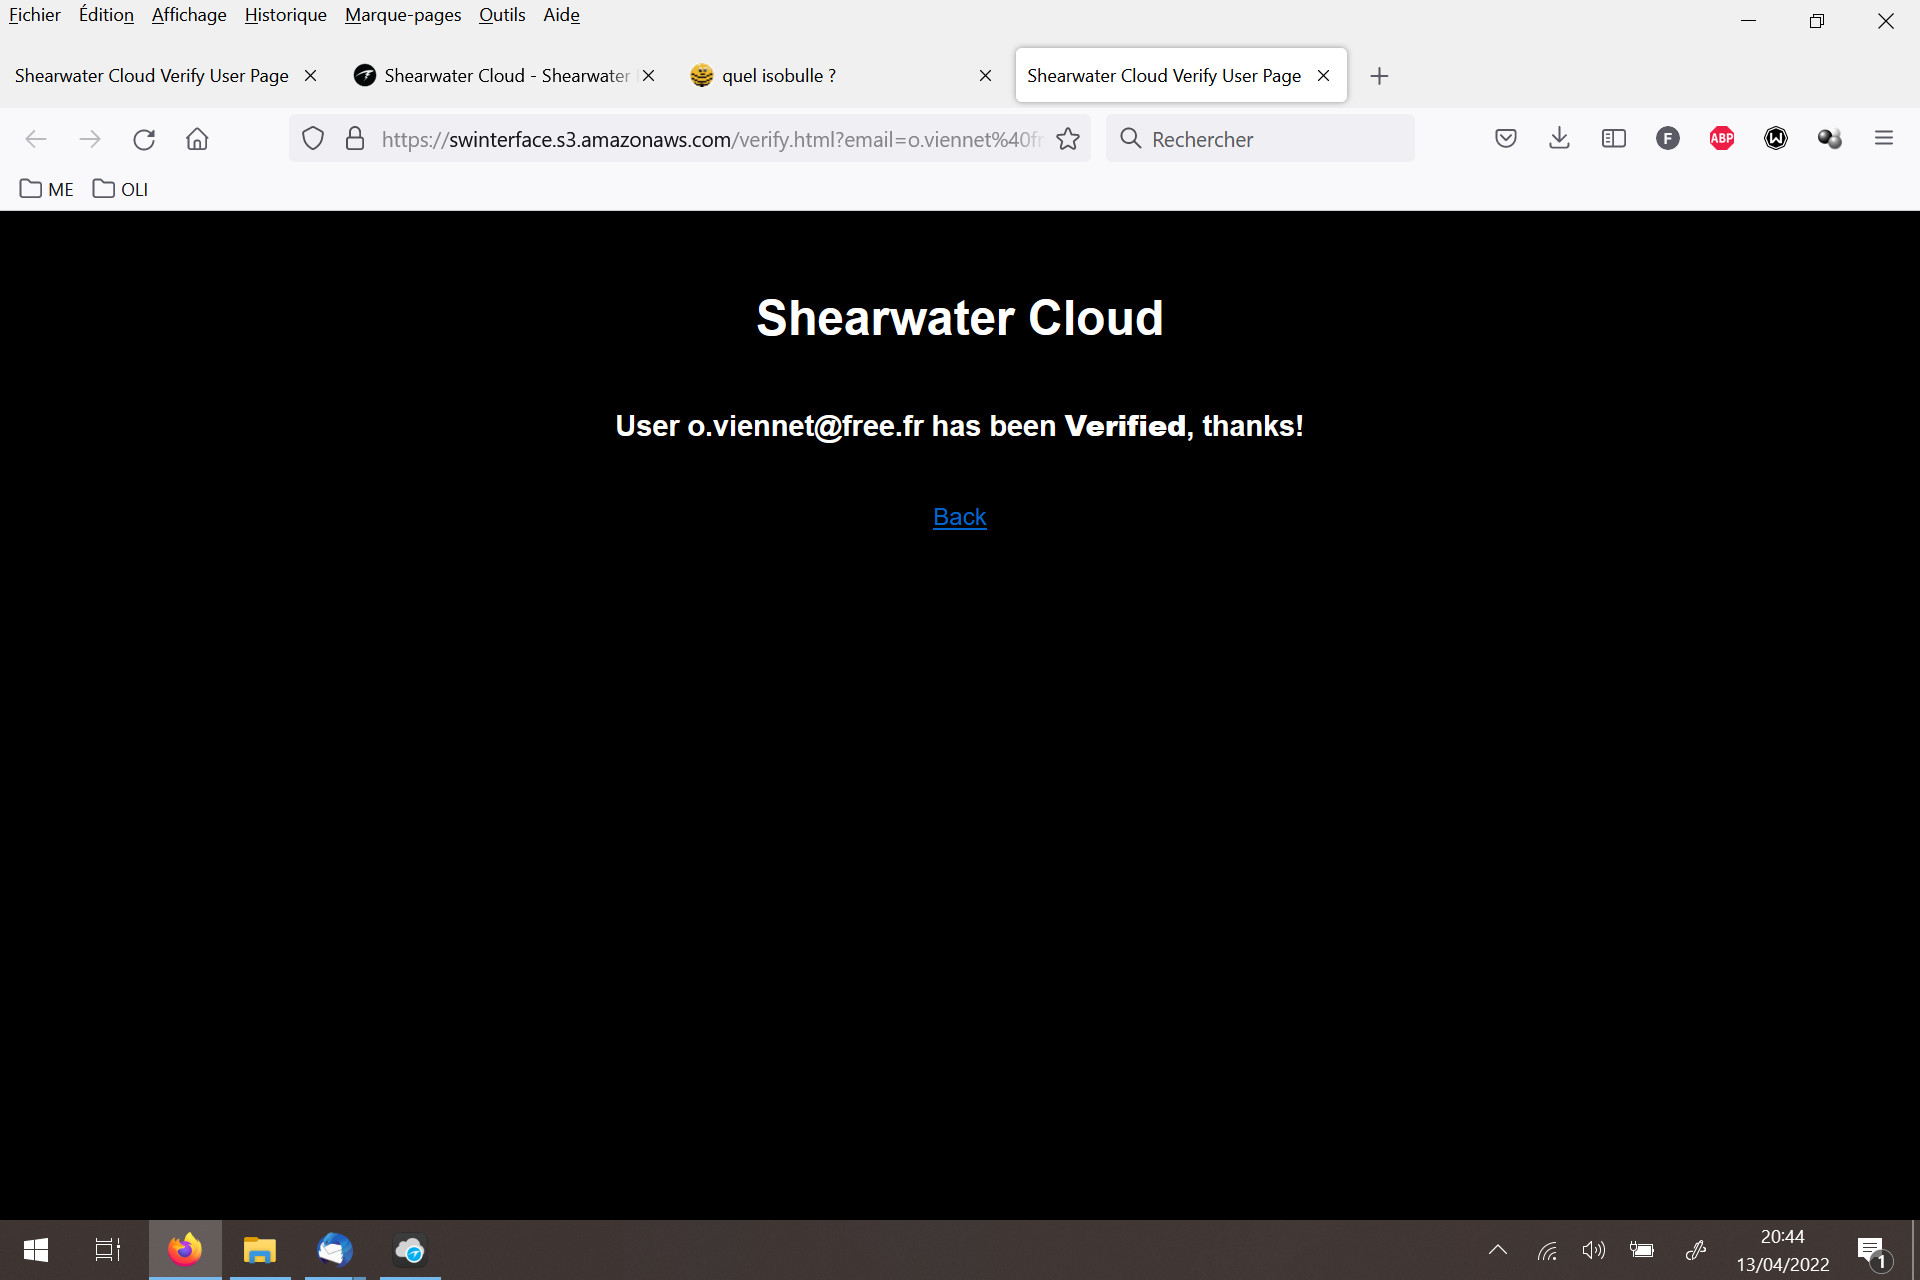The width and height of the screenshot is (1920, 1280).
Task: Open the tracking protection shield icon
Action: click(x=313, y=139)
